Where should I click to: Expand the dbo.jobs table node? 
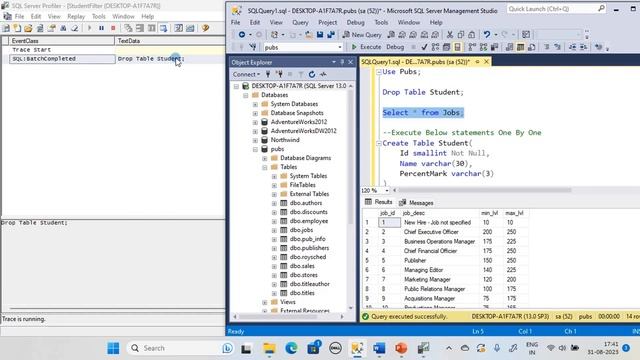pos(274,230)
